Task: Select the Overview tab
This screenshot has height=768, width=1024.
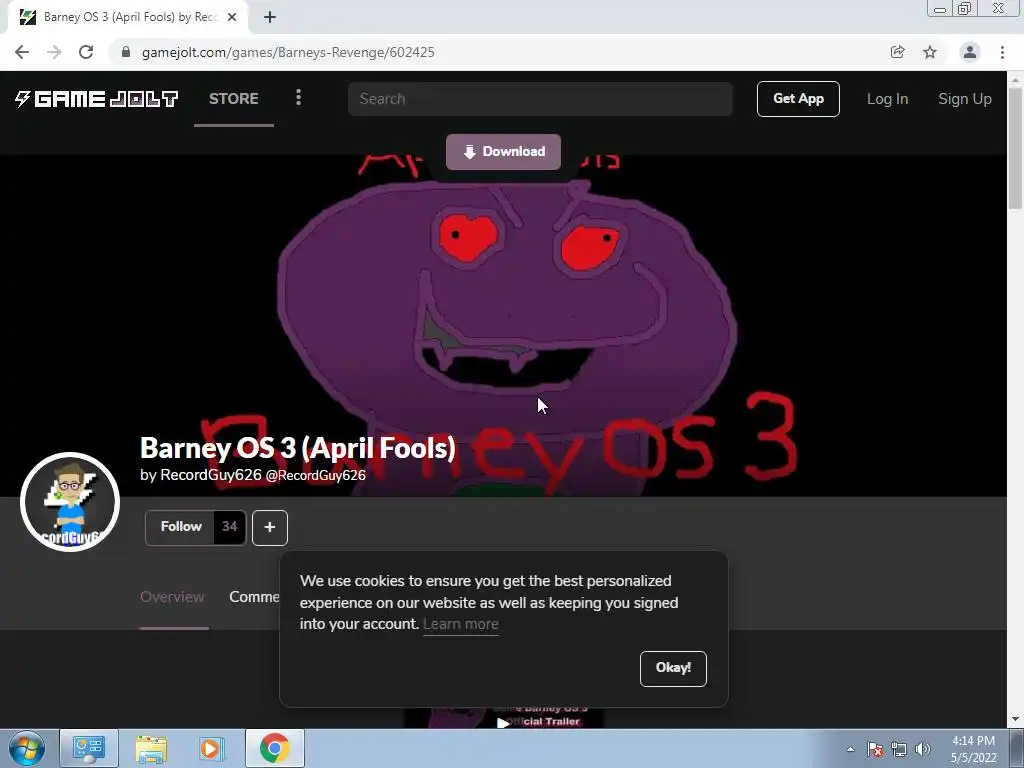Action: pos(172,597)
